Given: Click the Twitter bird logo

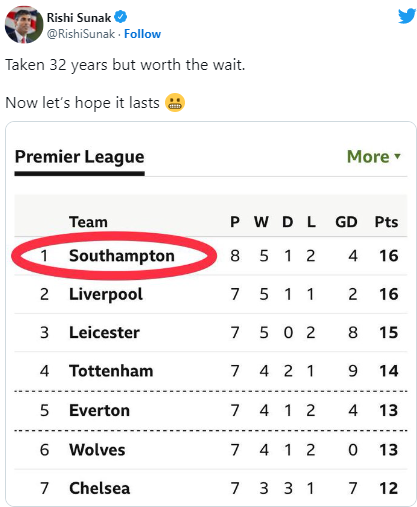Looking at the screenshot, I should (407, 16).
